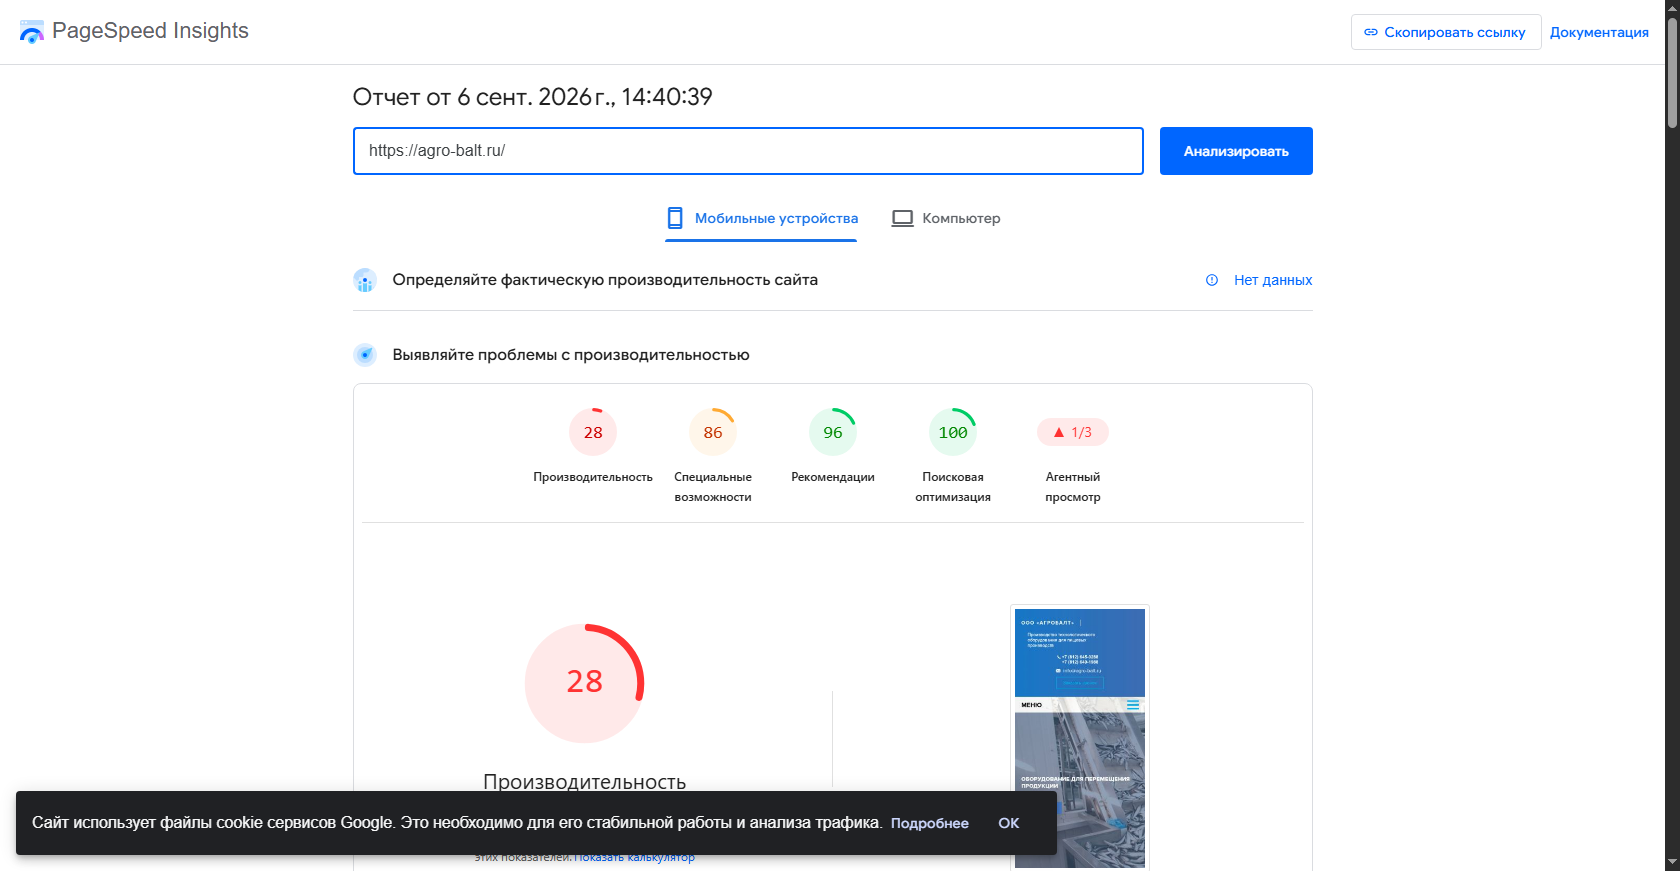Copy the report link with Скопировать ссылку
This screenshot has height=871, width=1680.
coord(1446,32)
